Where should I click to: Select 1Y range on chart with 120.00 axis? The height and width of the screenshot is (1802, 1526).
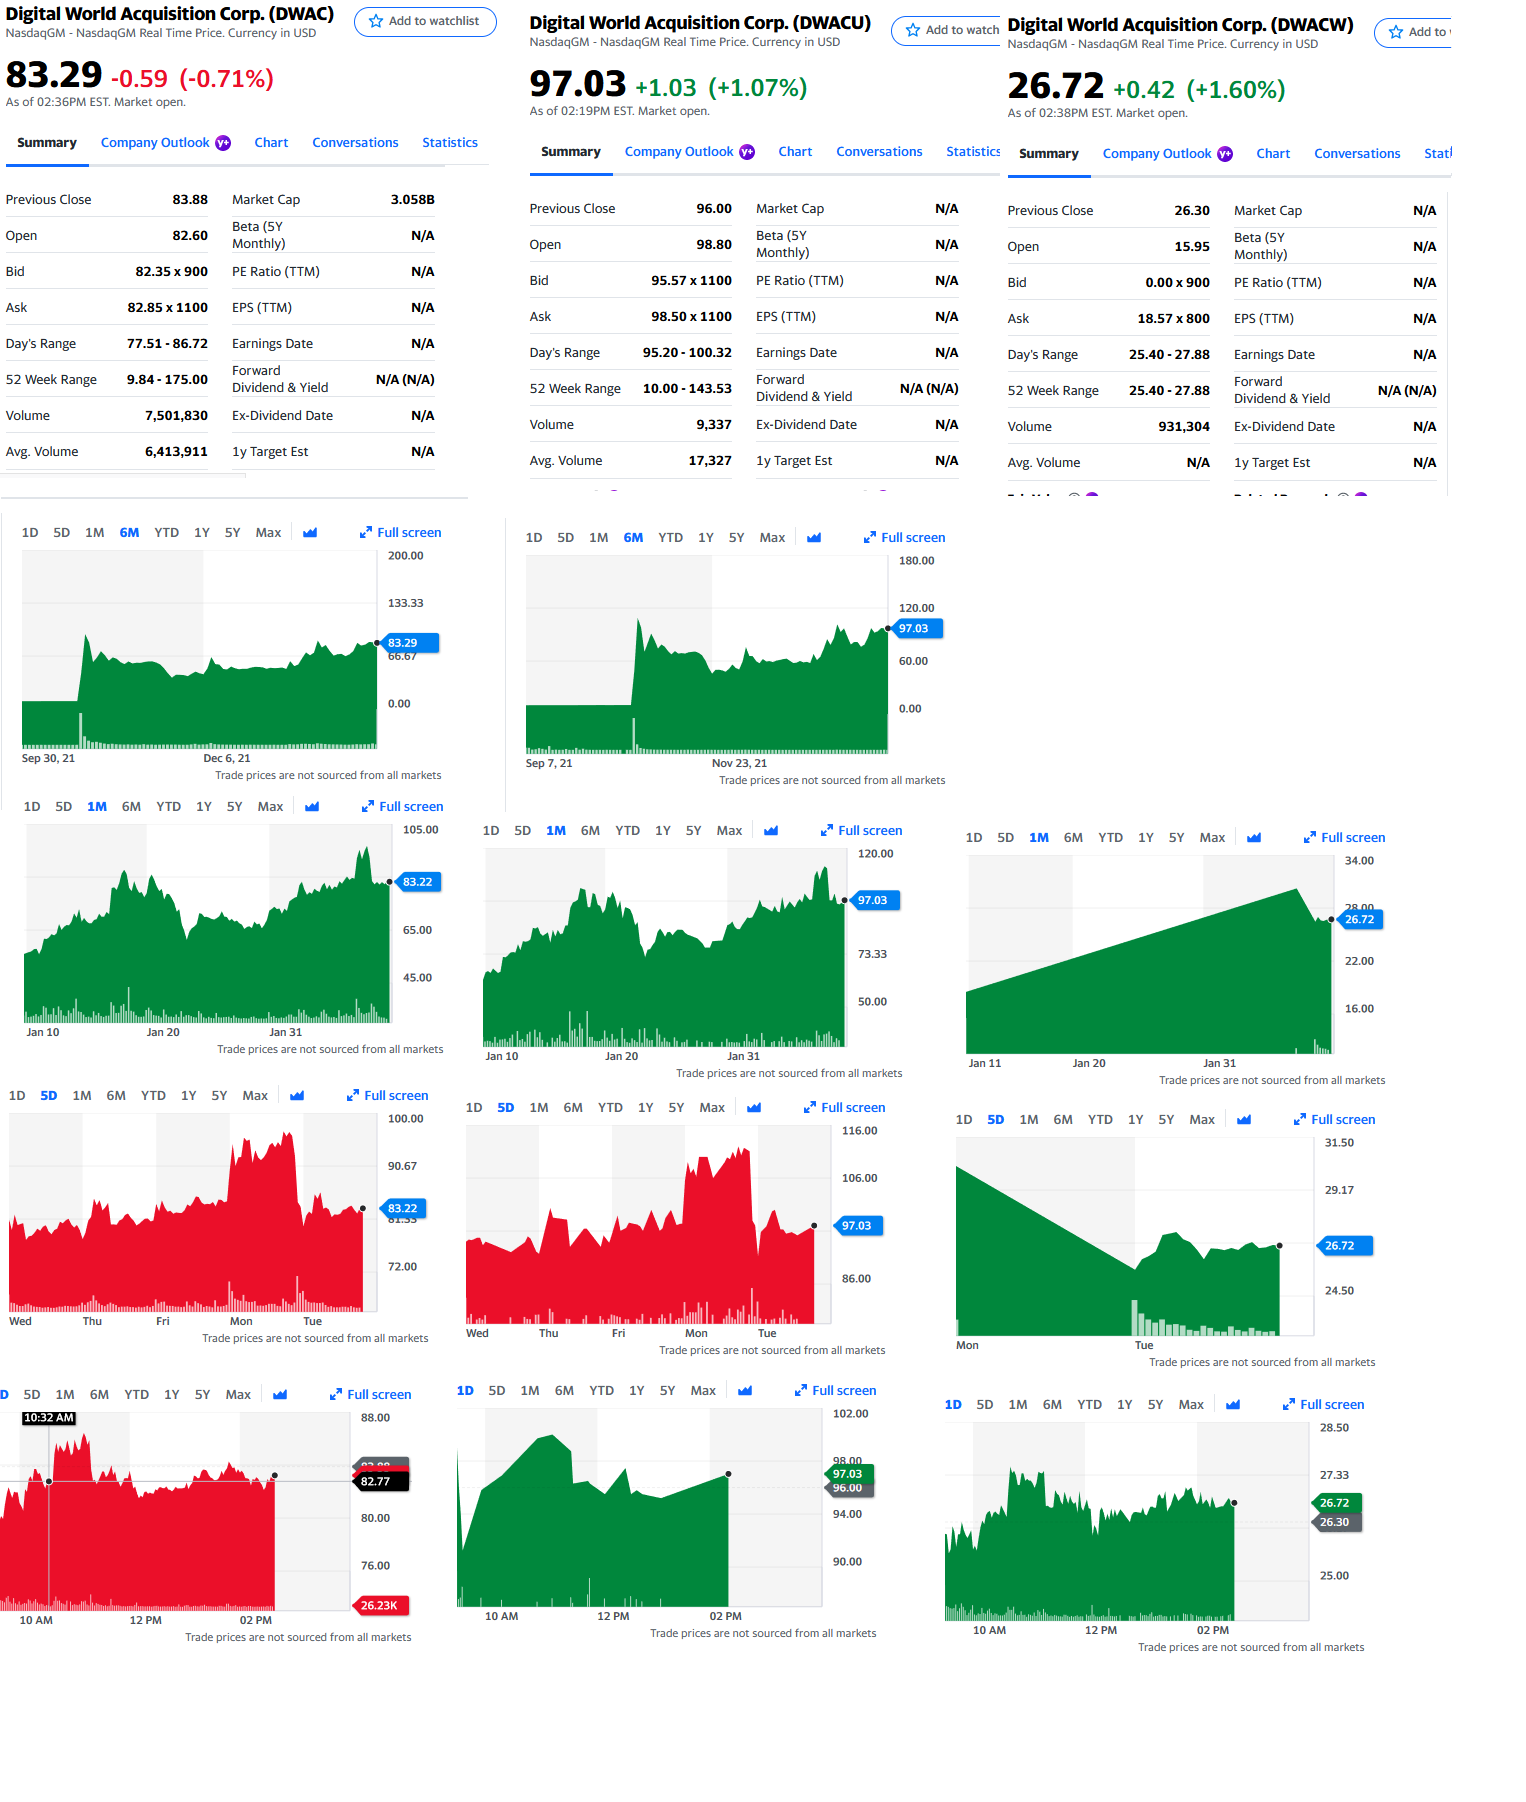(x=663, y=831)
